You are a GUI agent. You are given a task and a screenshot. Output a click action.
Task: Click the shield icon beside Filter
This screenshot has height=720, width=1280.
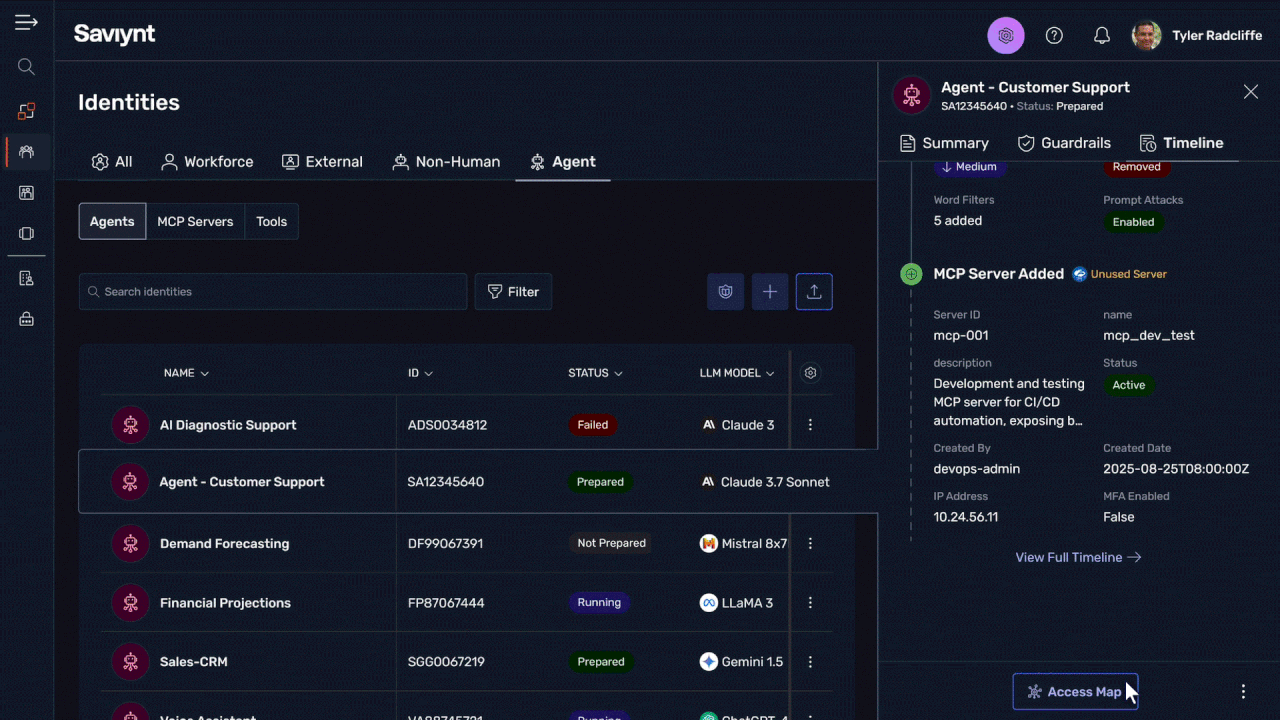click(726, 292)
